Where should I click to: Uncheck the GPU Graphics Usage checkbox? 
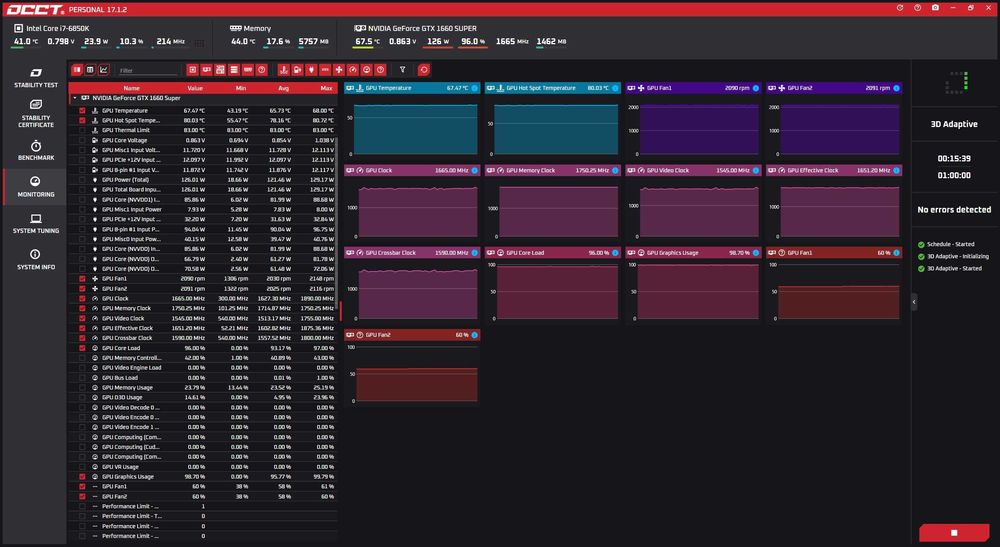click(x=82, y=476)
